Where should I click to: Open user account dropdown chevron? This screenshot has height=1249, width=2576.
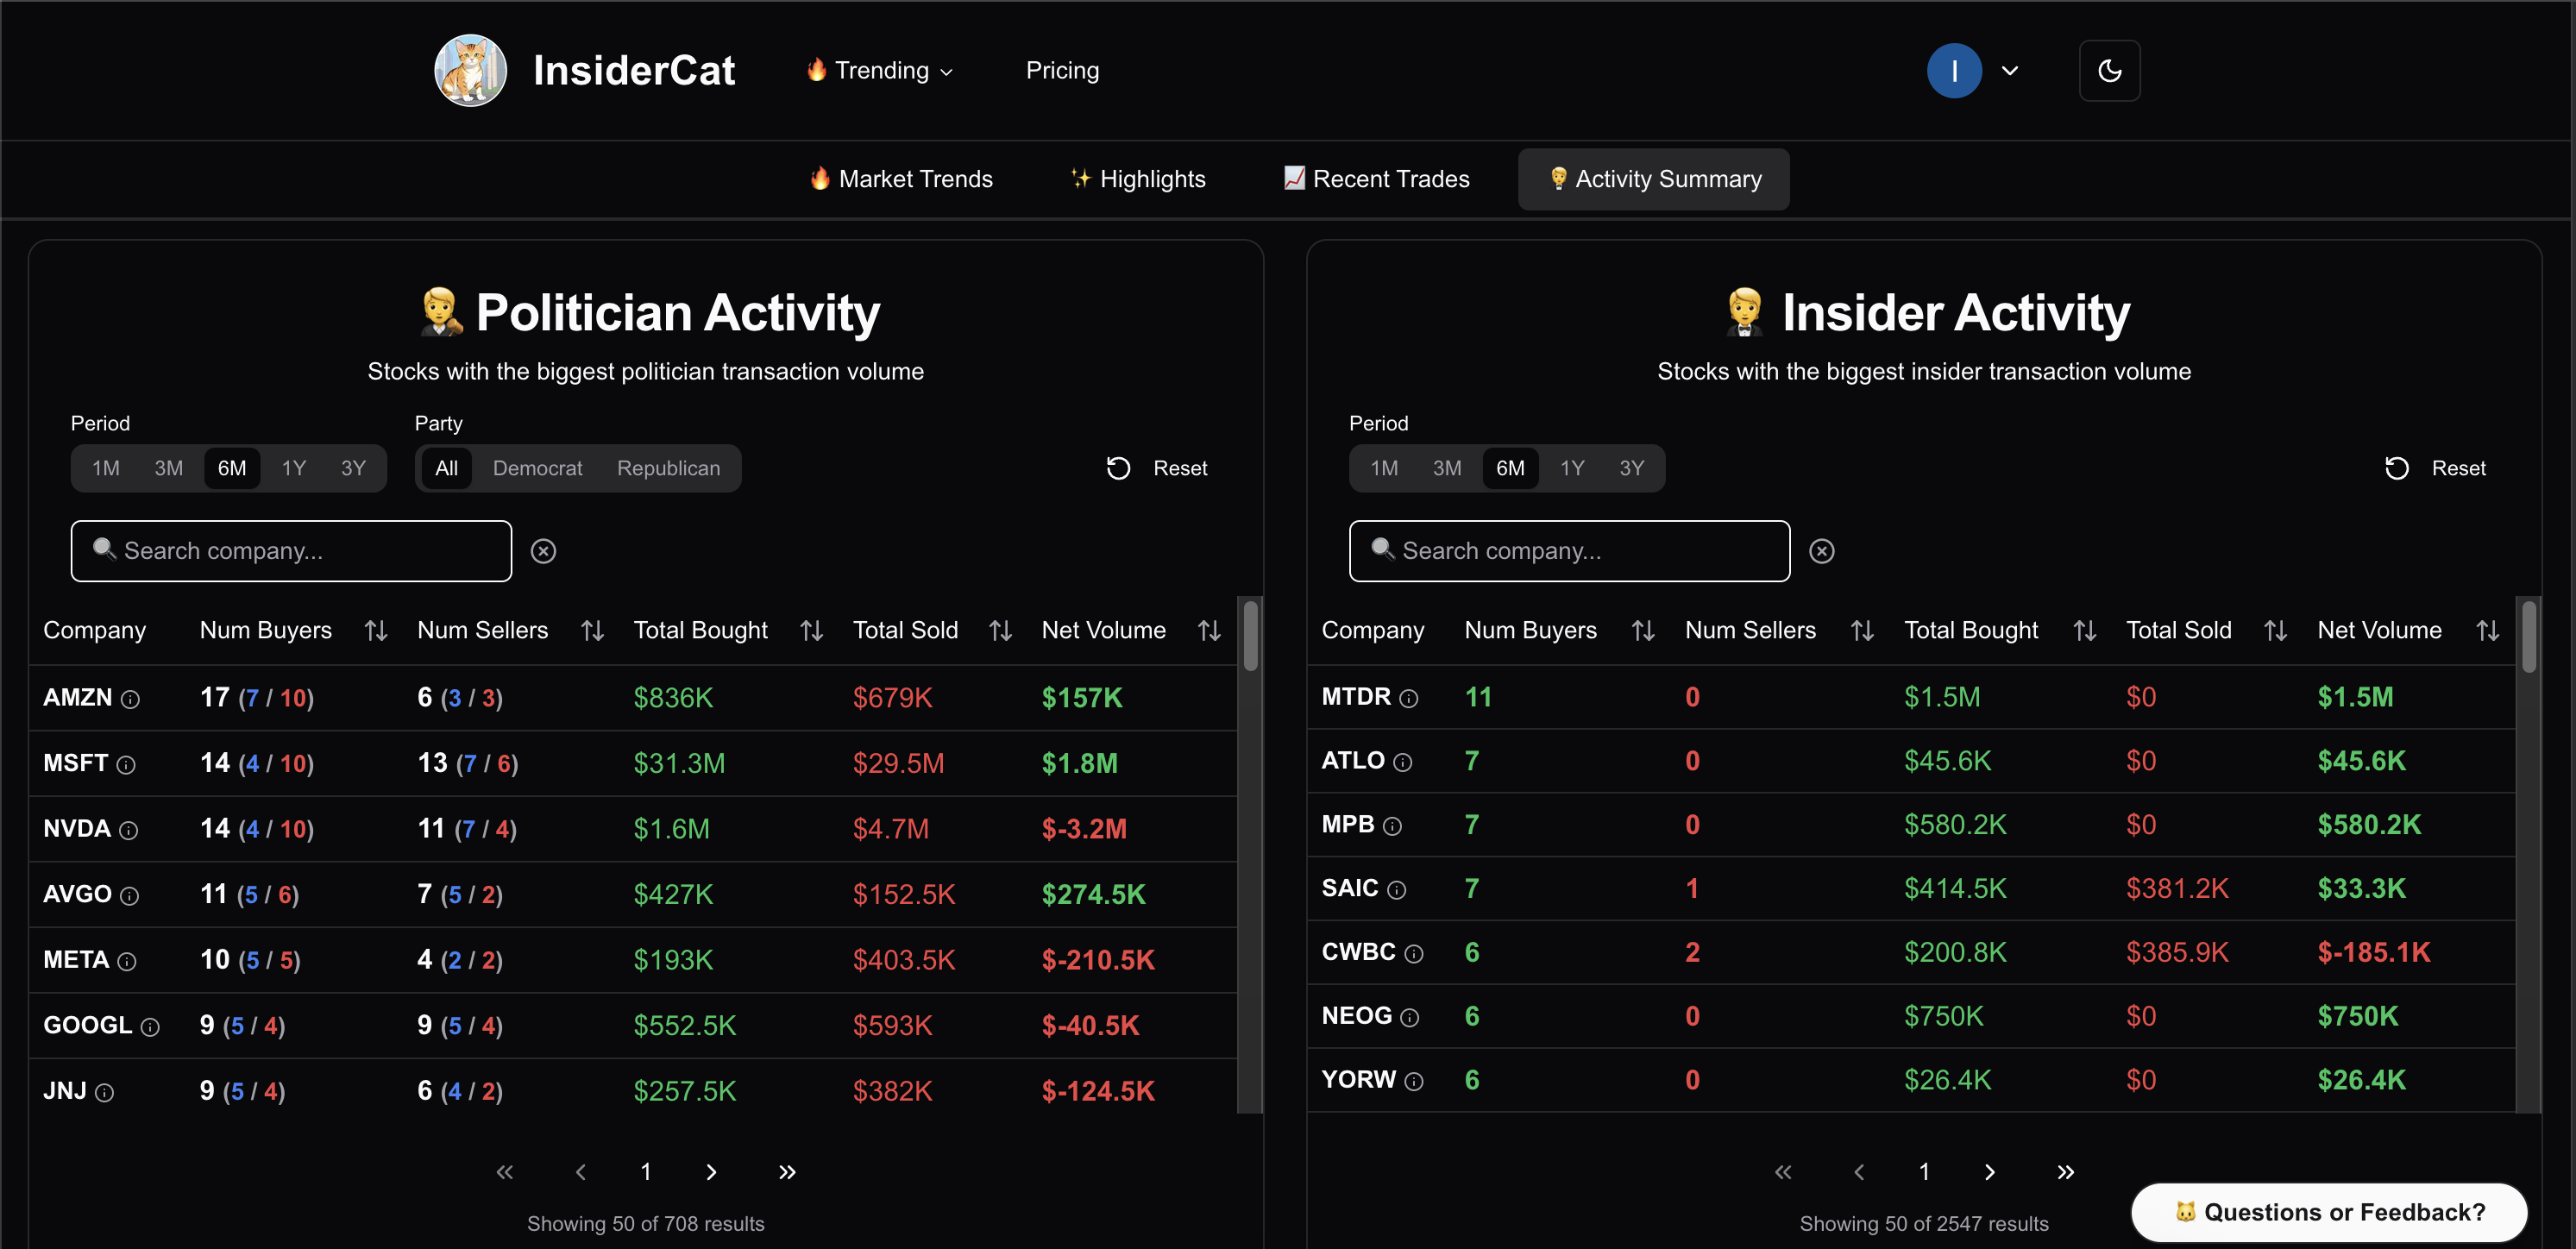2009,71
